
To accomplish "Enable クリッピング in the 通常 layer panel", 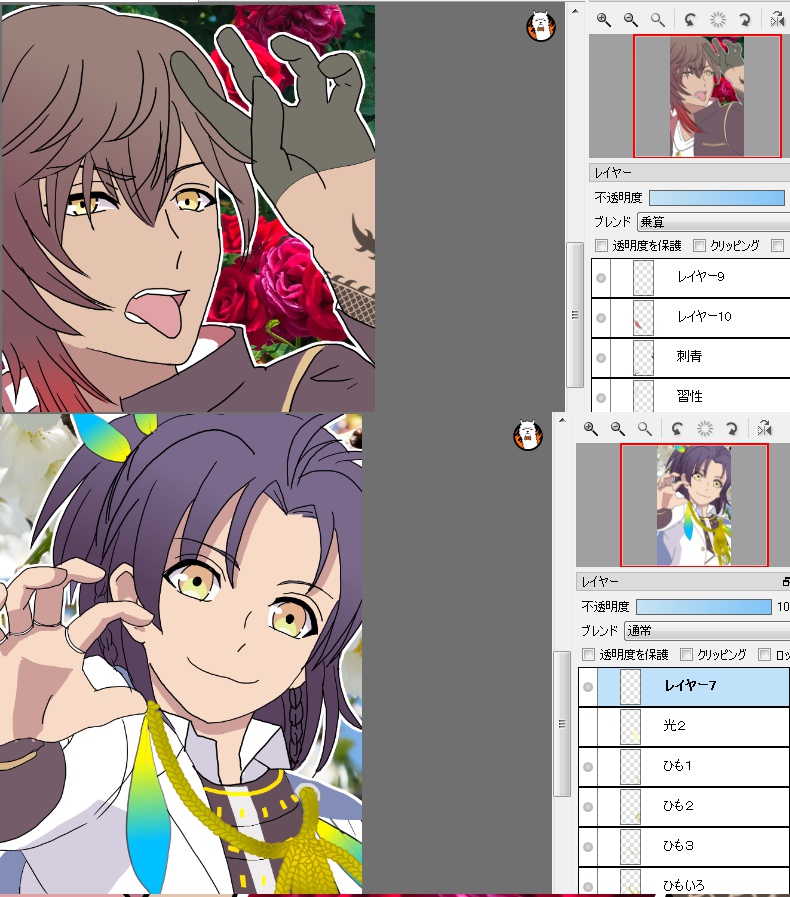I will tap(686, 654).
